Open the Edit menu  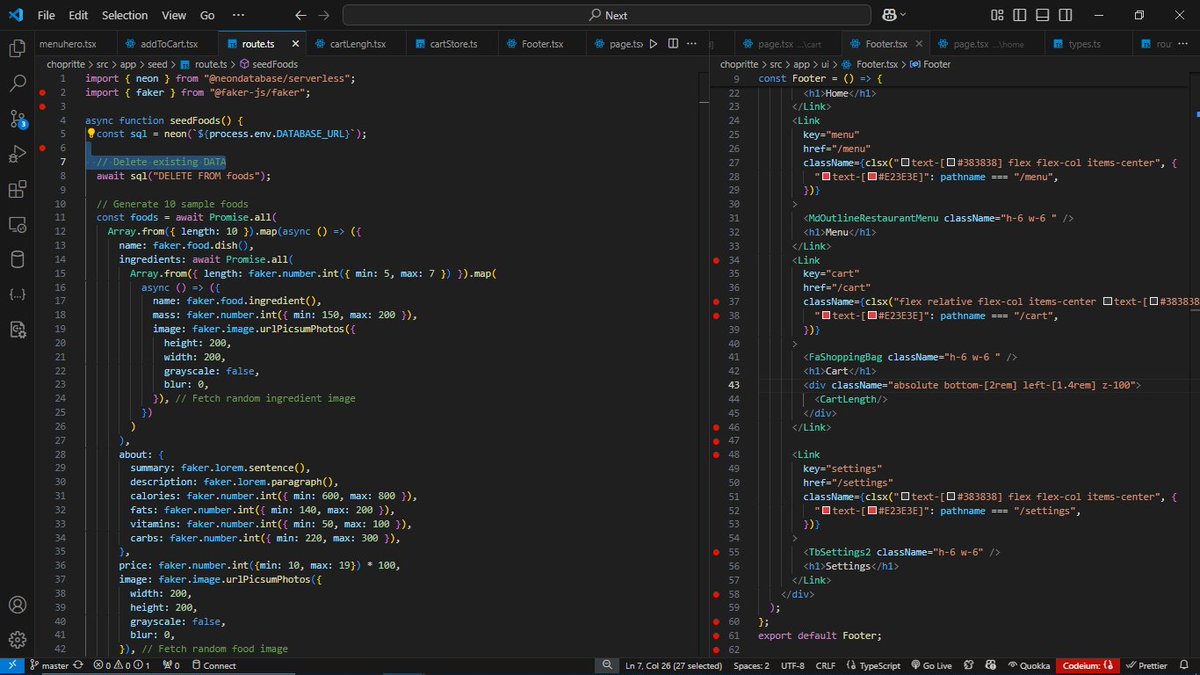pyautogui.click(x=79, y=15)
